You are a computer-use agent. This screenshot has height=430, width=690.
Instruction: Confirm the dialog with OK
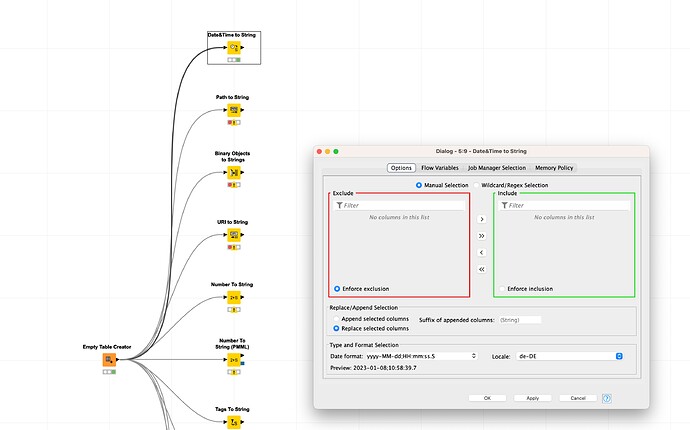[x=487, y=398]
